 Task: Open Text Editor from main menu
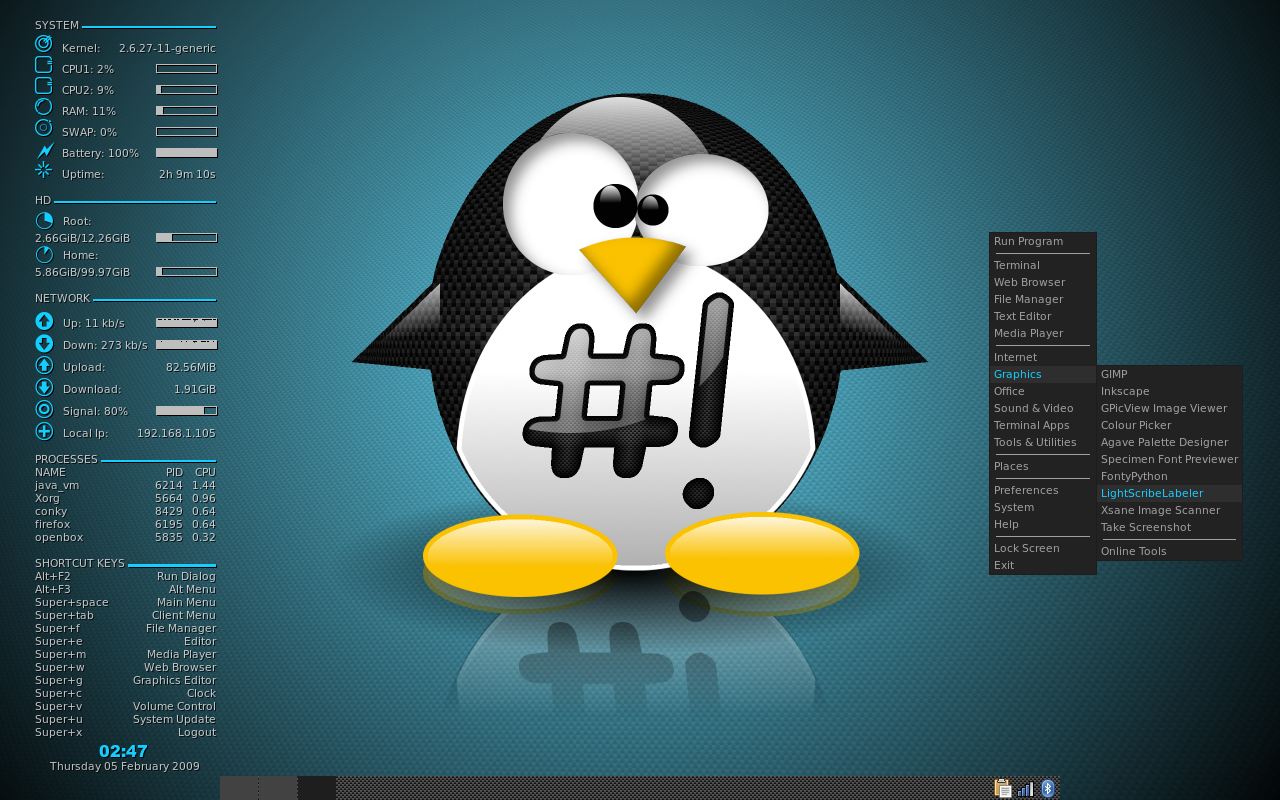click(1043, 316)
